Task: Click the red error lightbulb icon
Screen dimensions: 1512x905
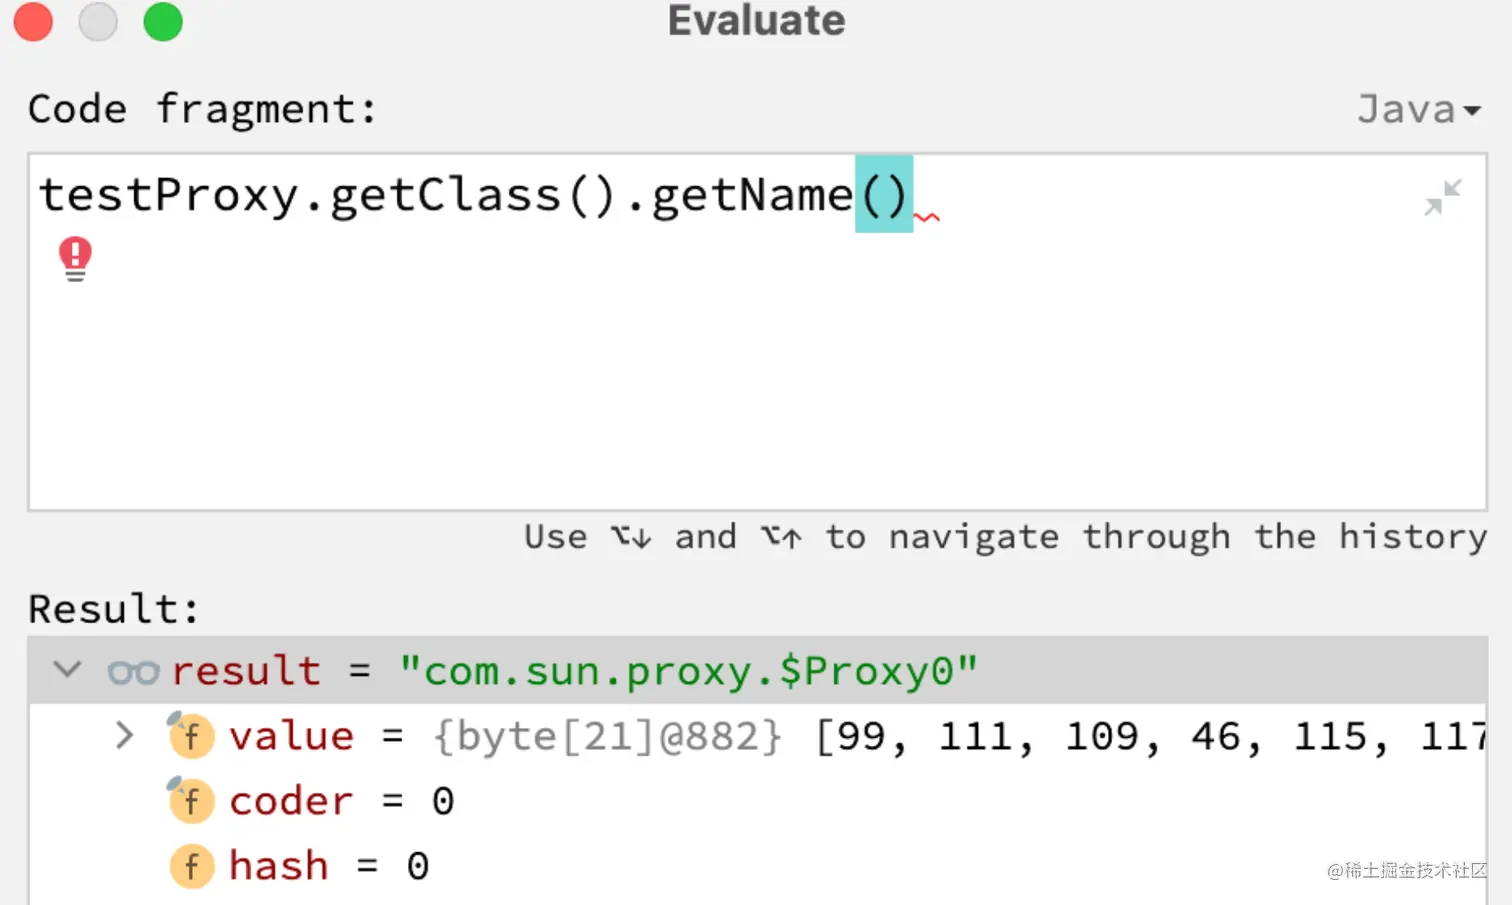Action: point(75,257)
